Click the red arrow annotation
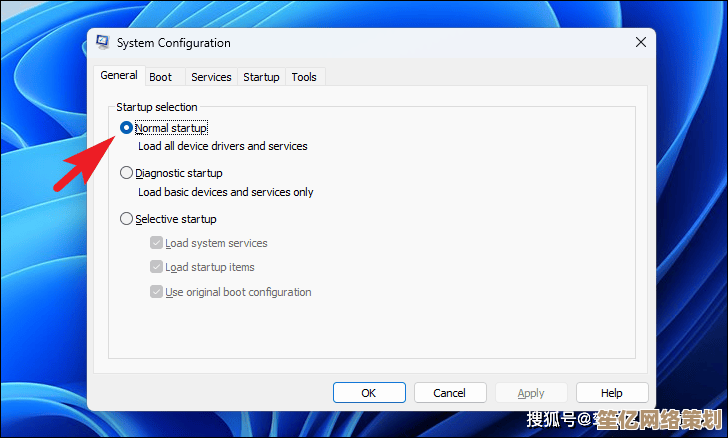The width and height of the screenshot is (728, 438). (x=81, y=161)
